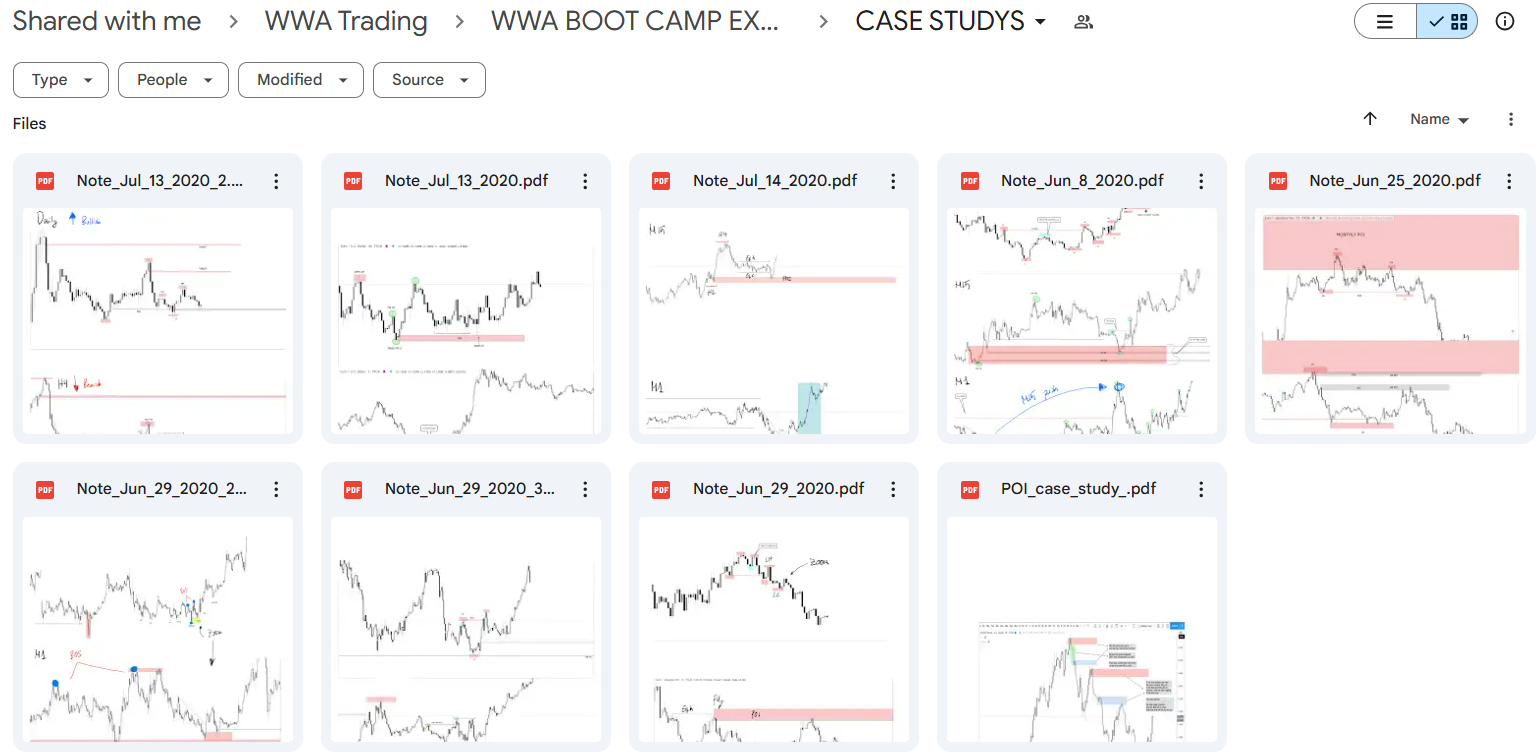Switch to list layout view

(x=1385, y=21)
